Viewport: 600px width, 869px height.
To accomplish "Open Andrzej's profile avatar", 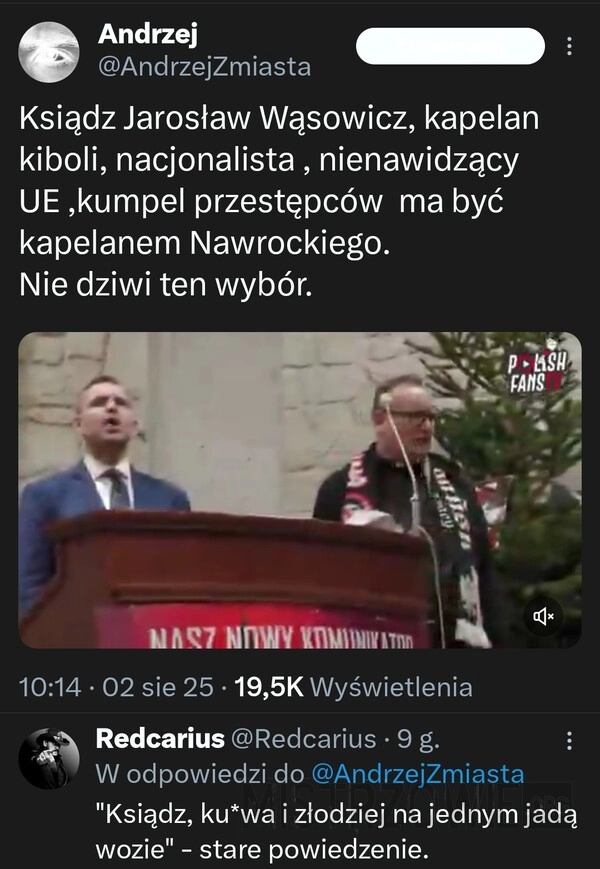I will tap(49, 52).
